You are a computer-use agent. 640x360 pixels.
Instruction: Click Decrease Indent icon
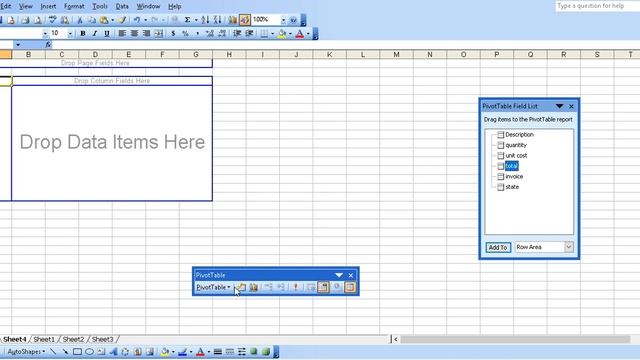pyautogui.click(x=237, y=33)
